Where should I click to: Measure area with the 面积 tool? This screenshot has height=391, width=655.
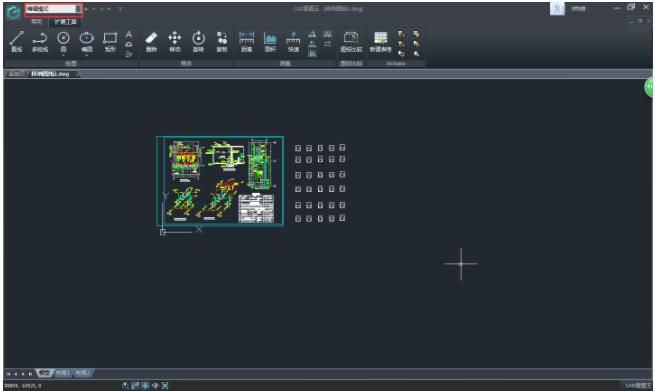[270, 41]
